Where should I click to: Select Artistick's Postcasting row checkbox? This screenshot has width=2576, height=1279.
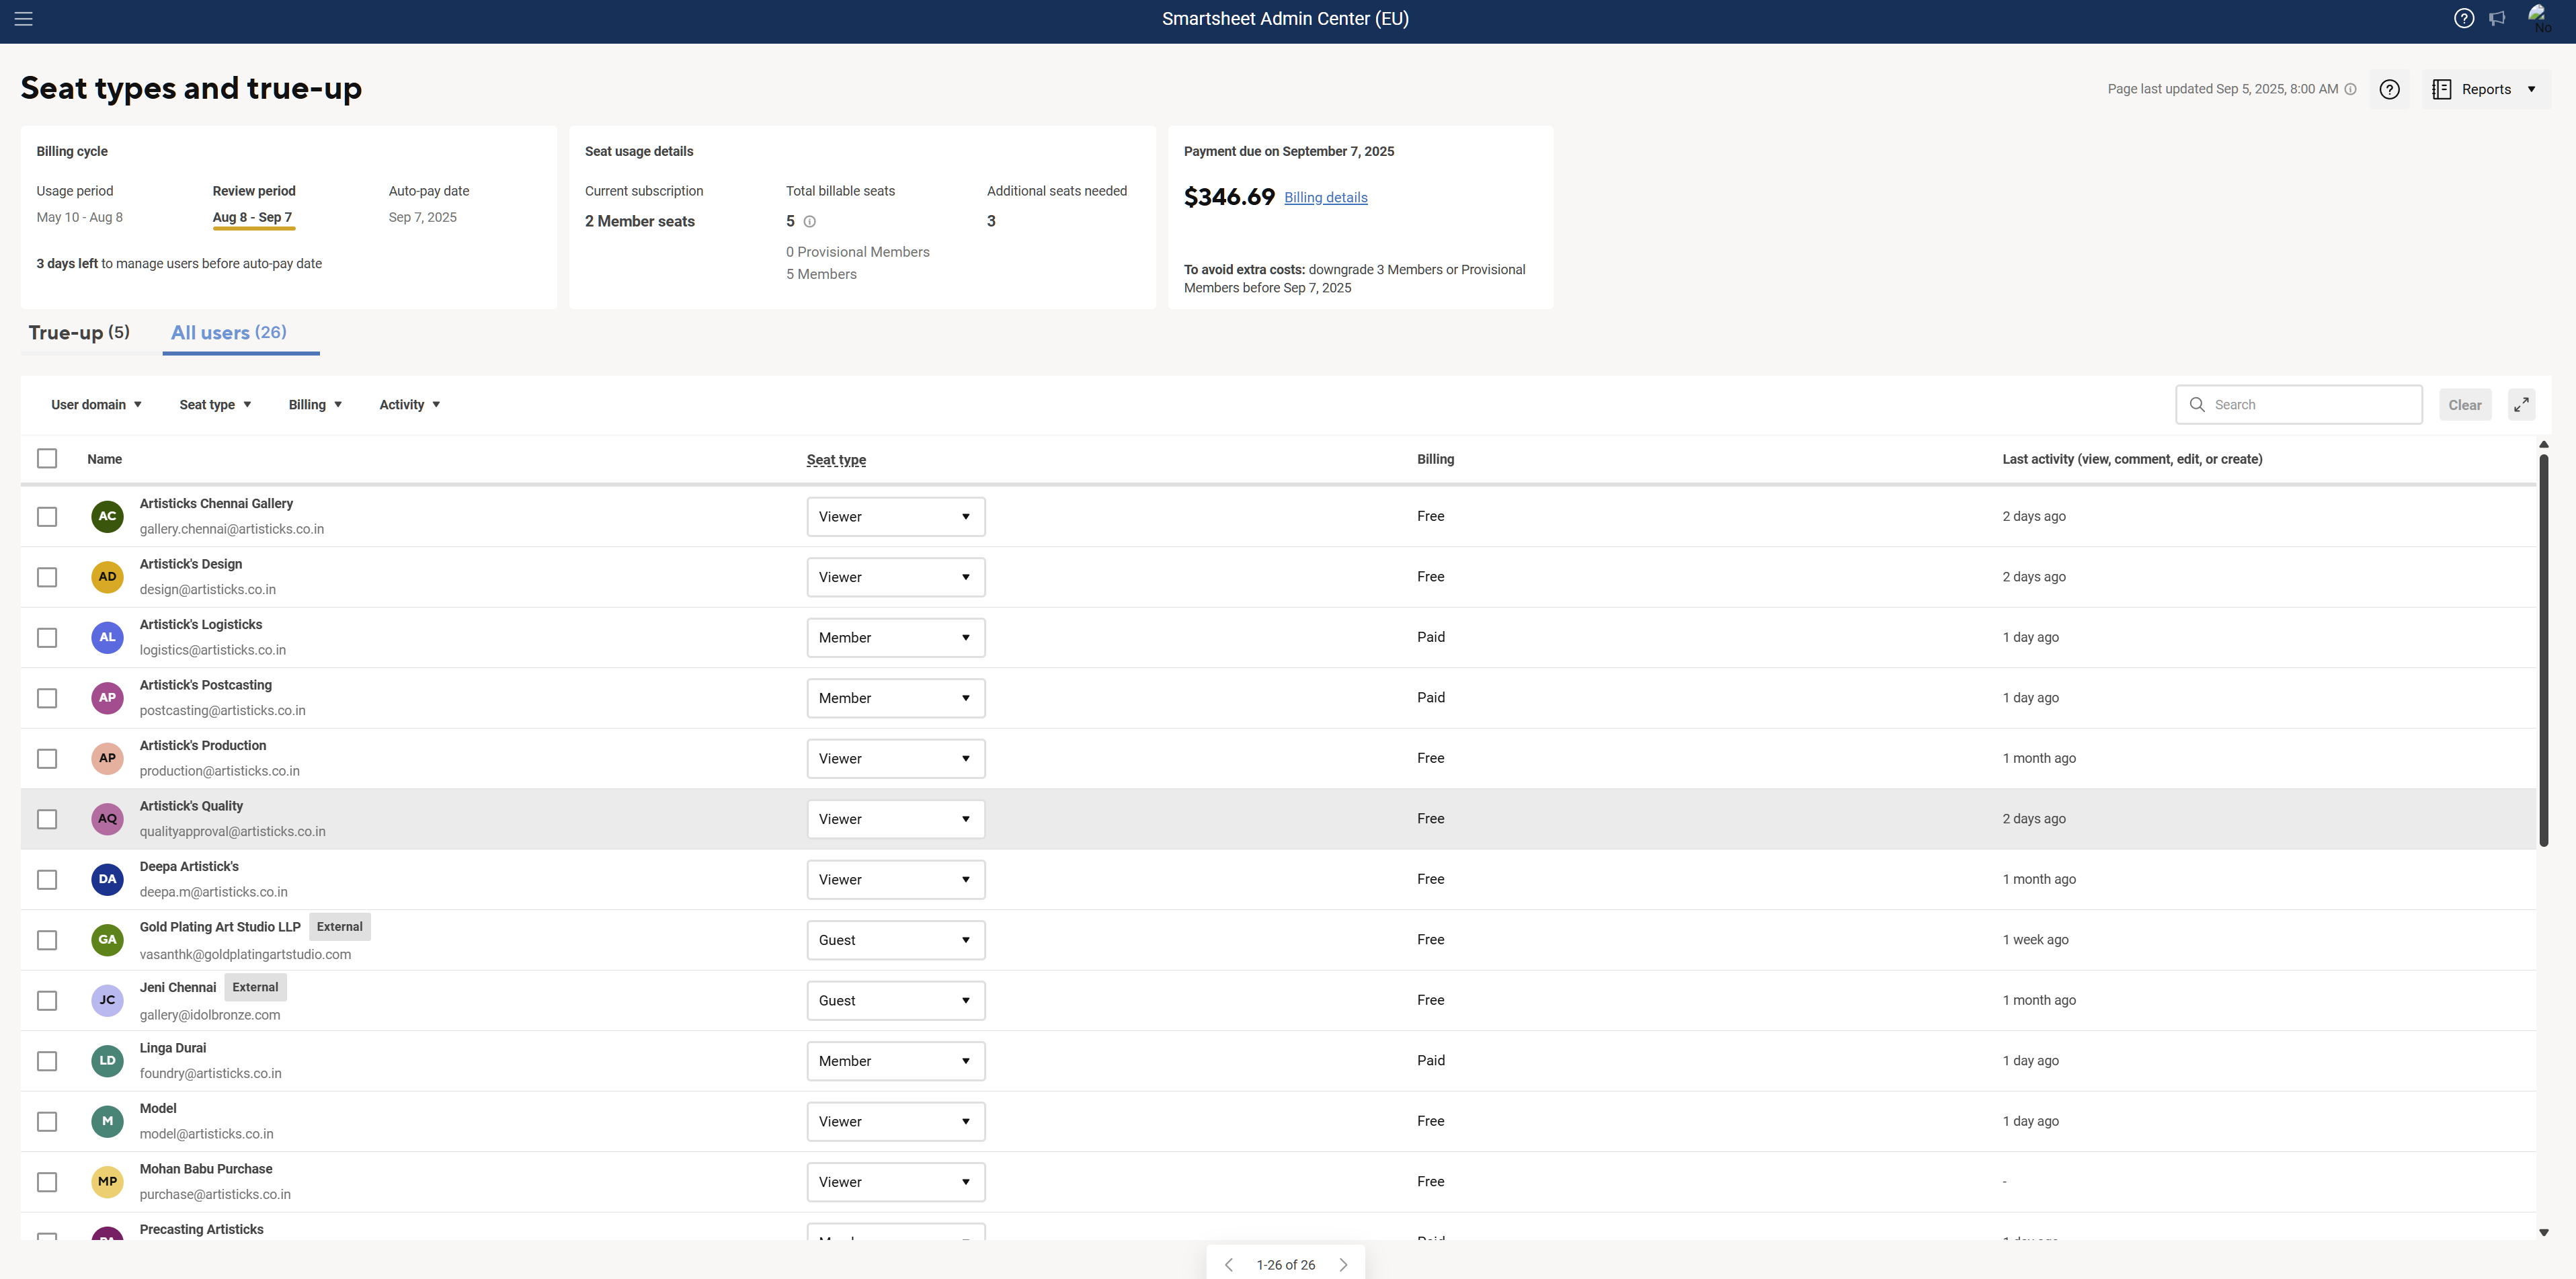click(47, 698)
